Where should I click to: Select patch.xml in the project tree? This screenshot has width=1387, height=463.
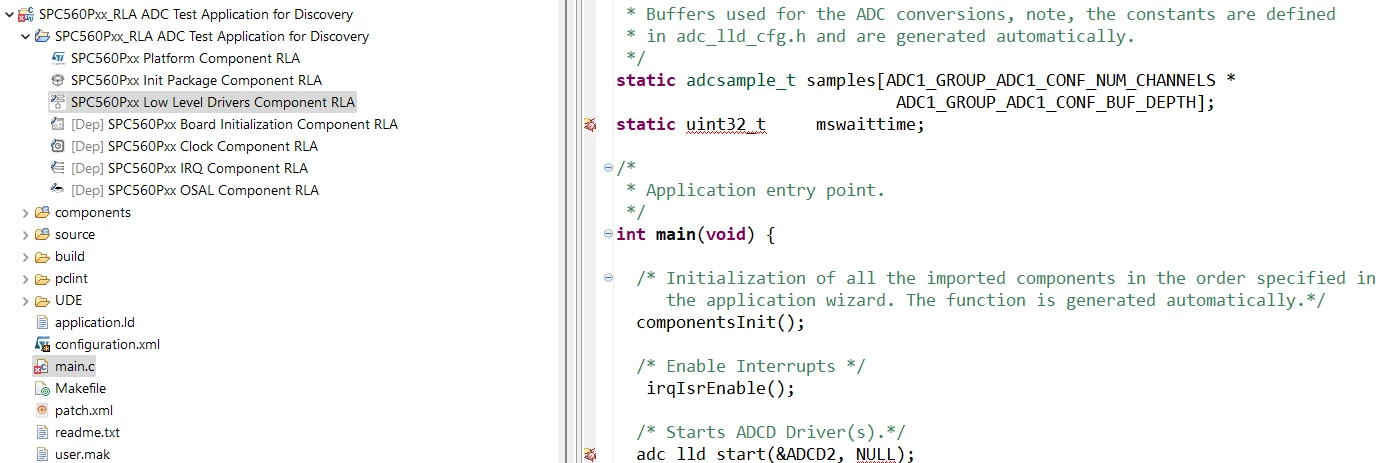84,410
